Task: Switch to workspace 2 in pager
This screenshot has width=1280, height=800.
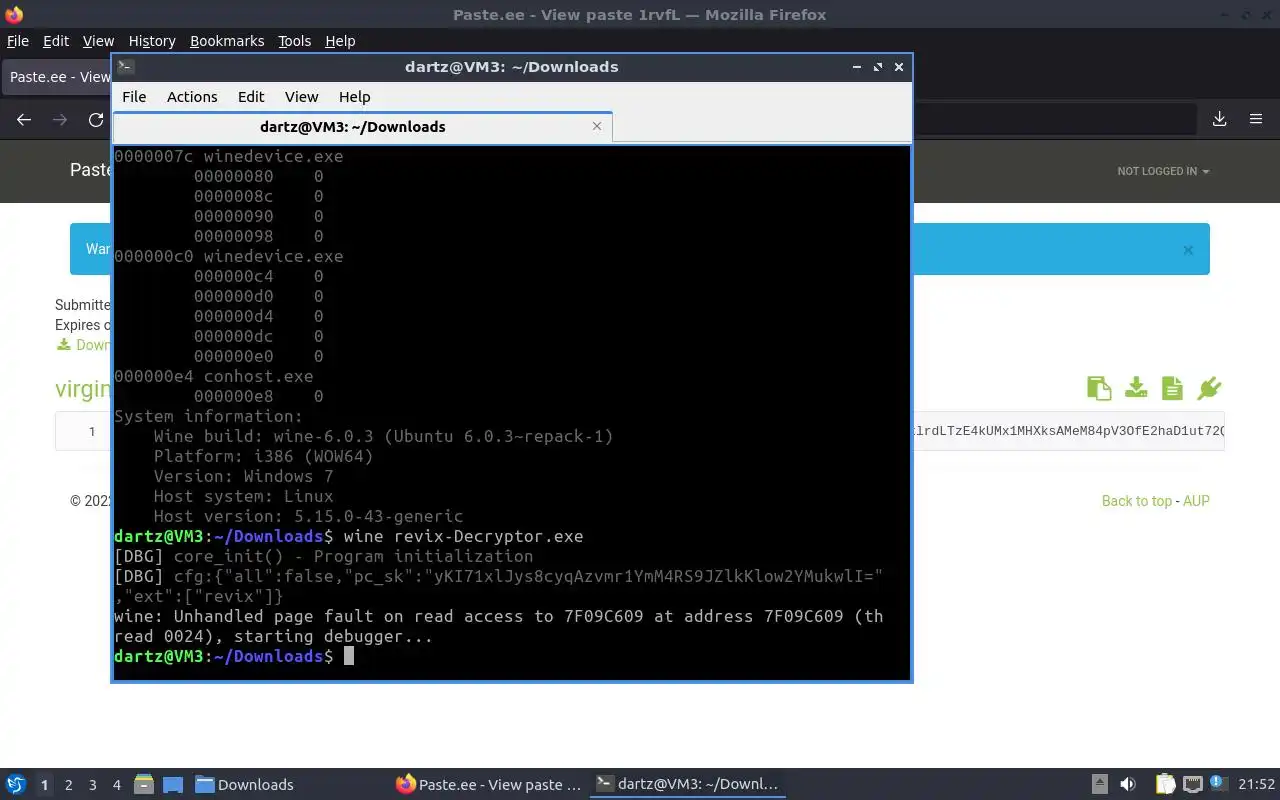Action: point(68,785)
